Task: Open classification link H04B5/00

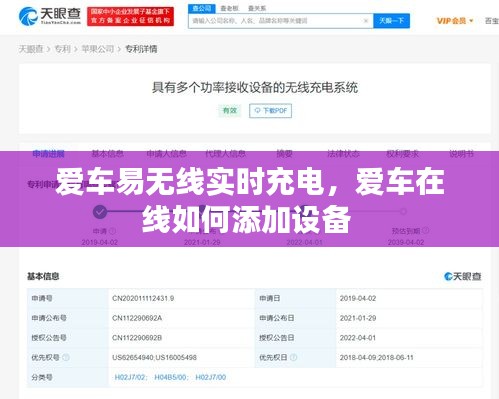Action: click(170, 377)
